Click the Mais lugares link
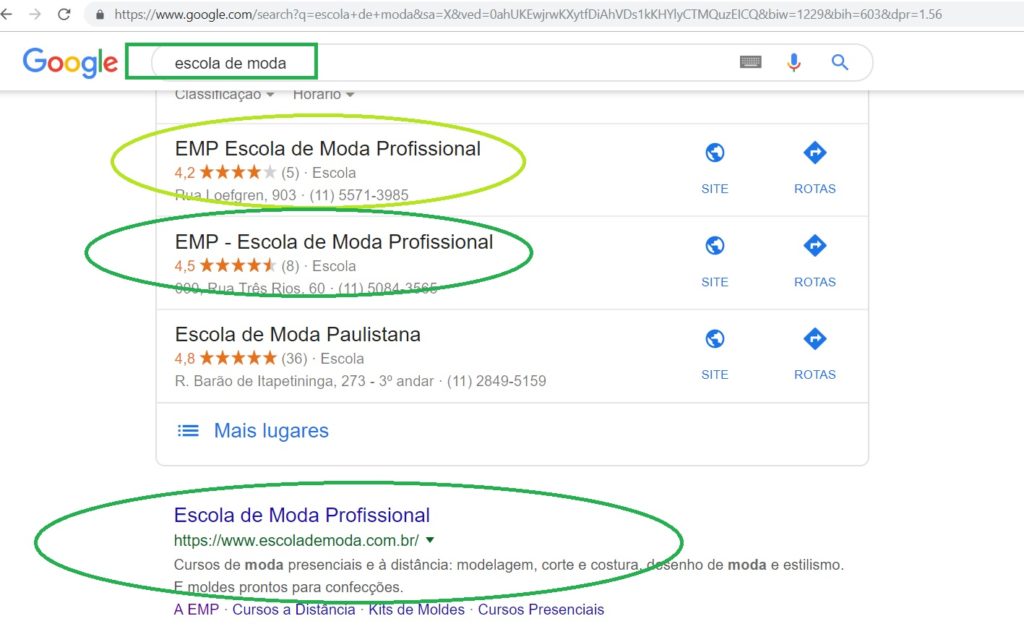The image size is (1024, 637). click(271, 431)
